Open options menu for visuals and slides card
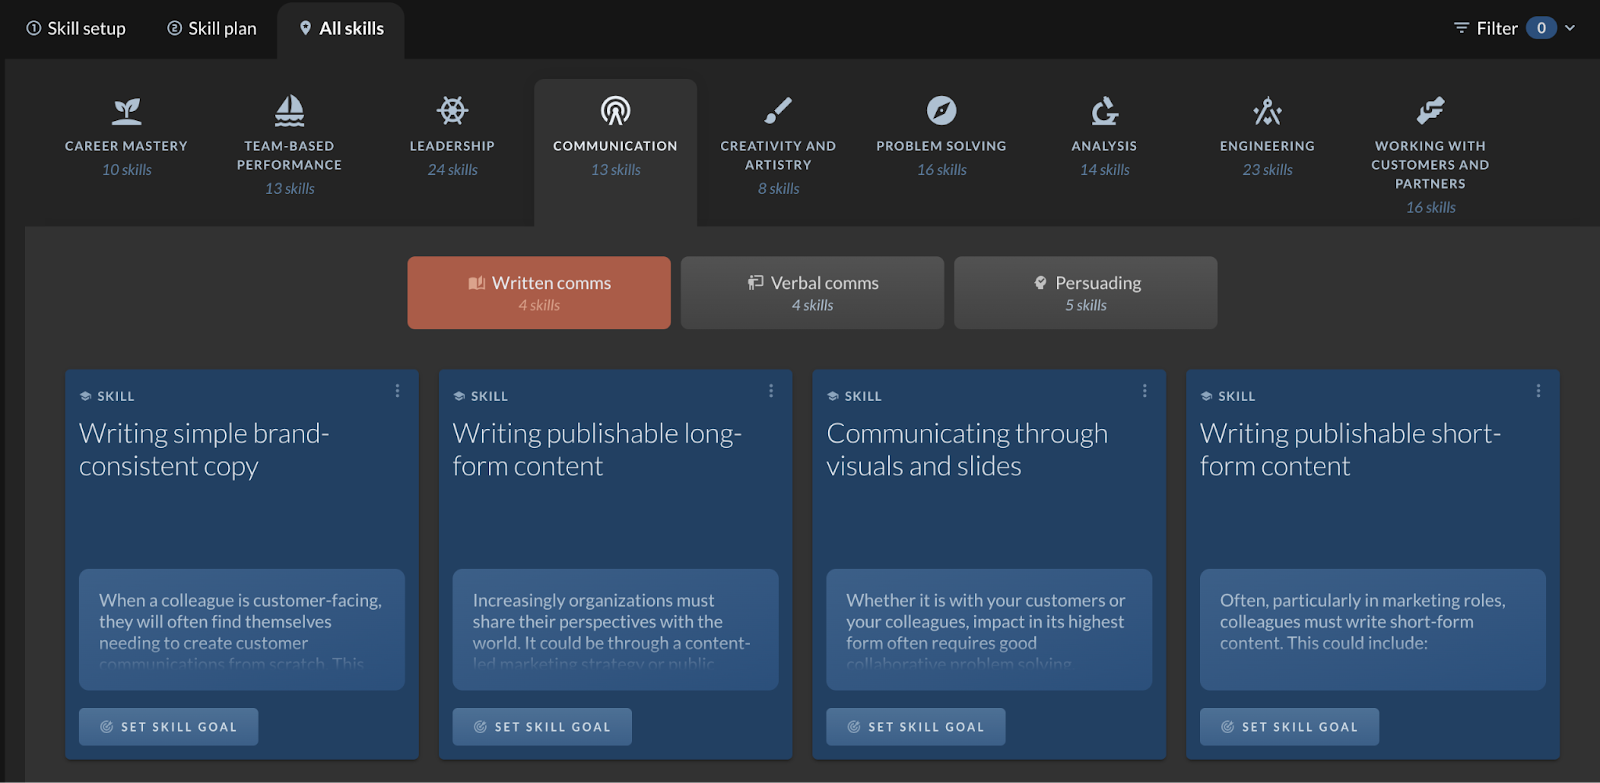The width and height of the screenshot is (1600, 783). tap(1145, 391)
